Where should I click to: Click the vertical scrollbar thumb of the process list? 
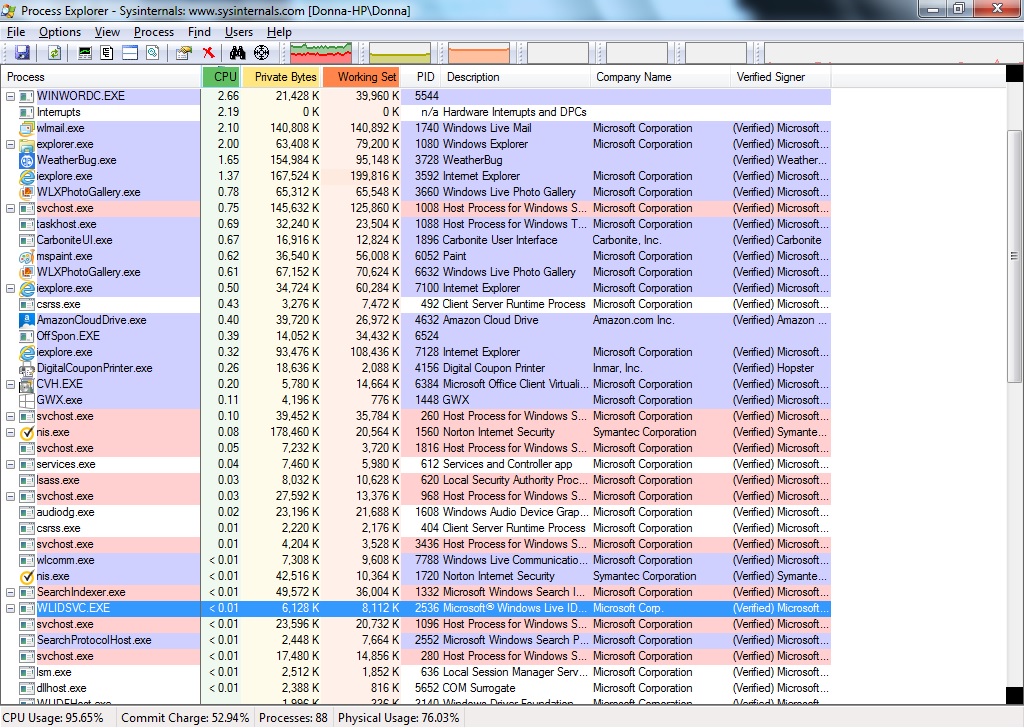pyautogui.click(x=1014, y=256)
